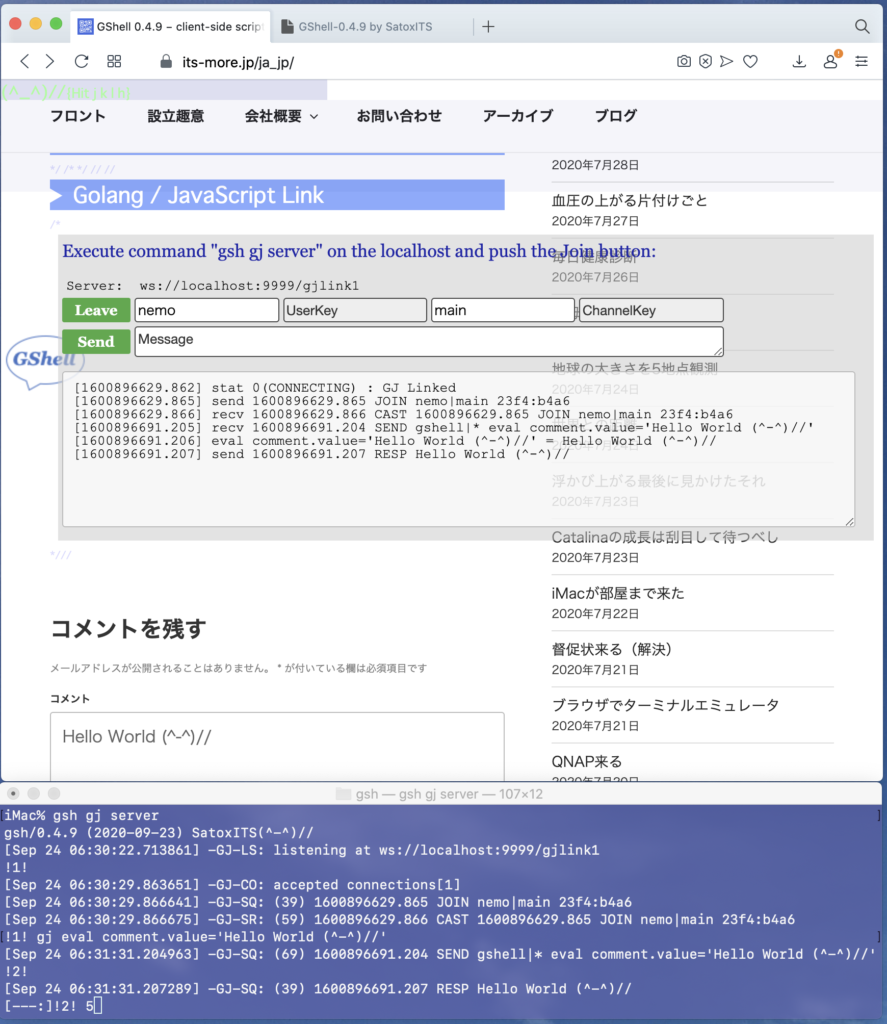Expand the 会社概要 dropdown menu
The image size is (887, 1024).
(281, 116)
